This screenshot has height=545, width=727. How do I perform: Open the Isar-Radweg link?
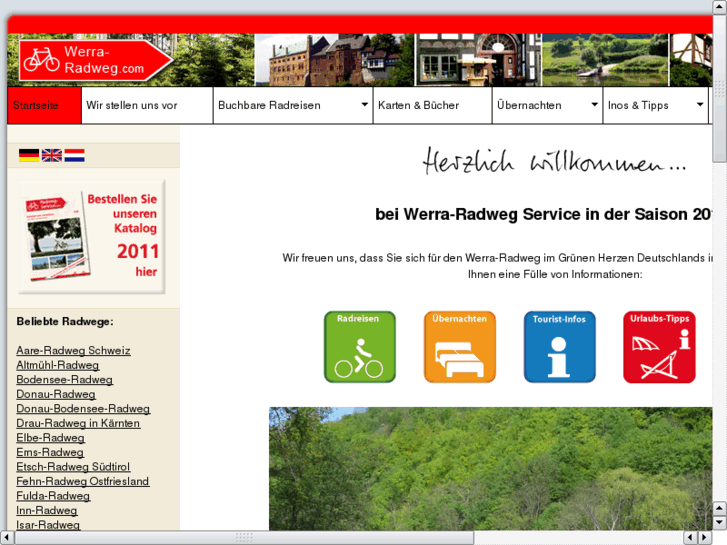(x=48, y=525)
